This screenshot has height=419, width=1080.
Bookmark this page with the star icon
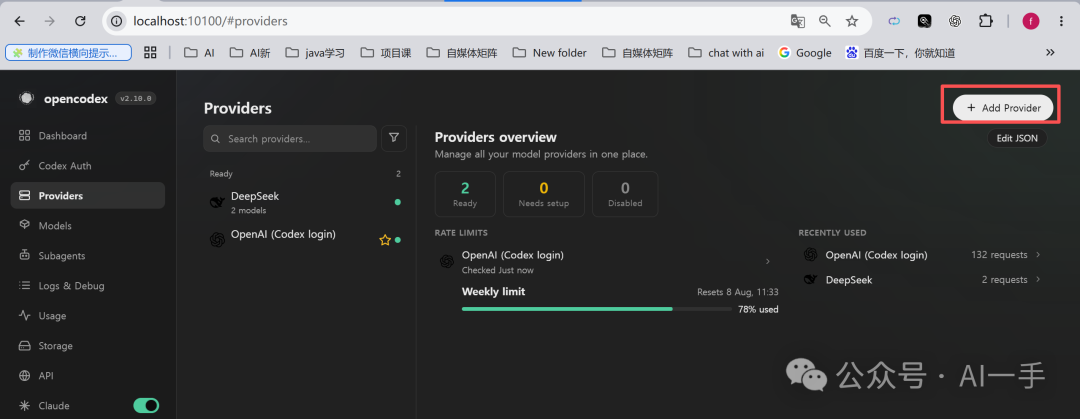[x=852, y=21]
